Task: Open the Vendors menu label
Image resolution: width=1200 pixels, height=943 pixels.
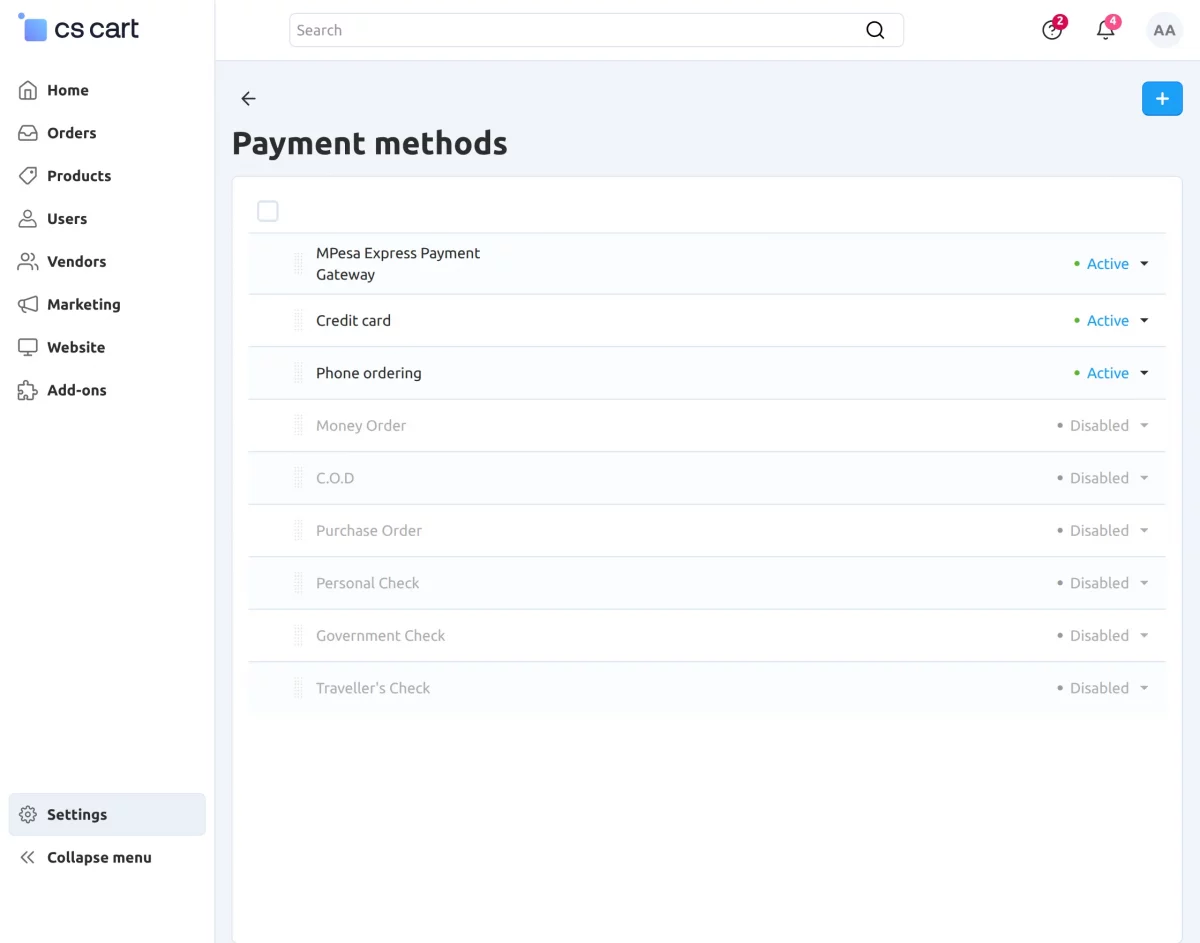Action: [x=76, y=262]
